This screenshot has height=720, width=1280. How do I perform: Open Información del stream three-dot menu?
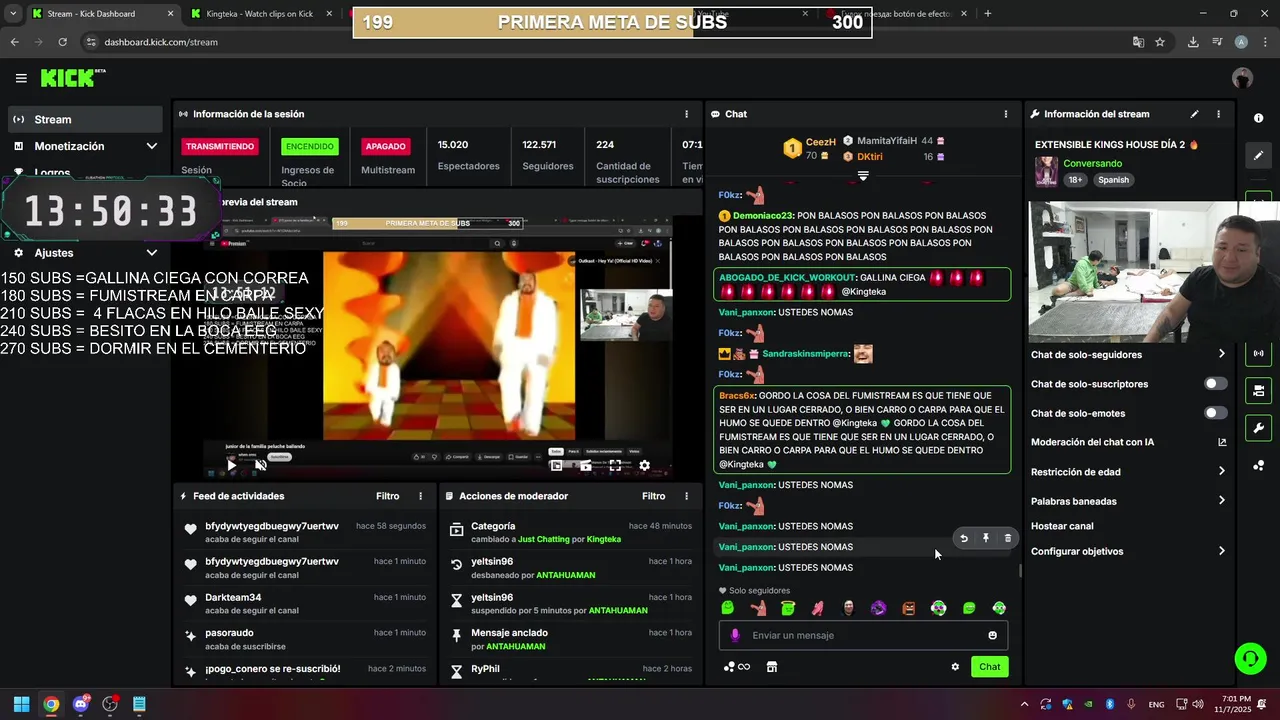[1218, 114]
